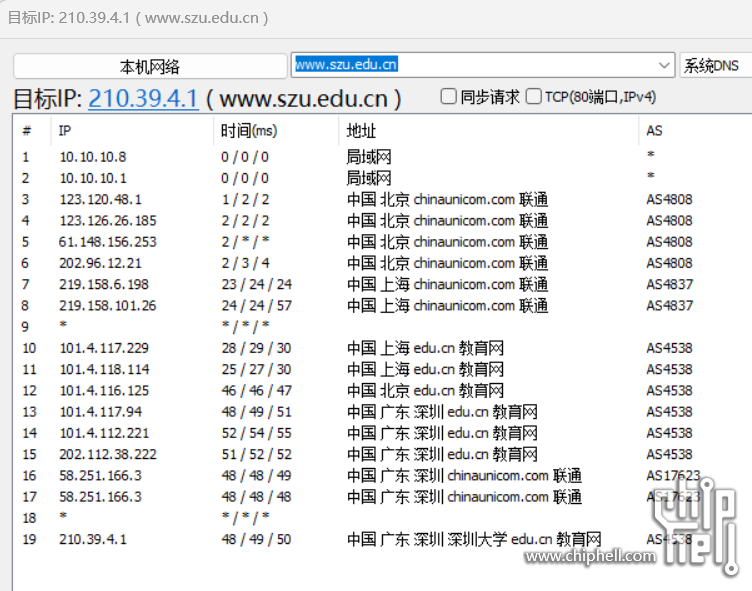
Task: Click the 52 / 54 / 55 time cell
Action: point(257,433)
